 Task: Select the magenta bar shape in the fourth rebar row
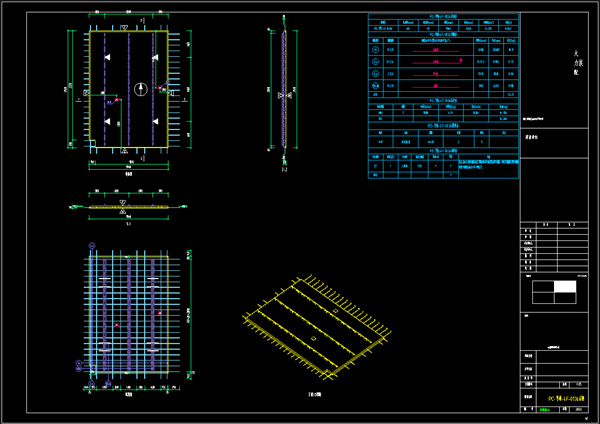coord(435,86)
